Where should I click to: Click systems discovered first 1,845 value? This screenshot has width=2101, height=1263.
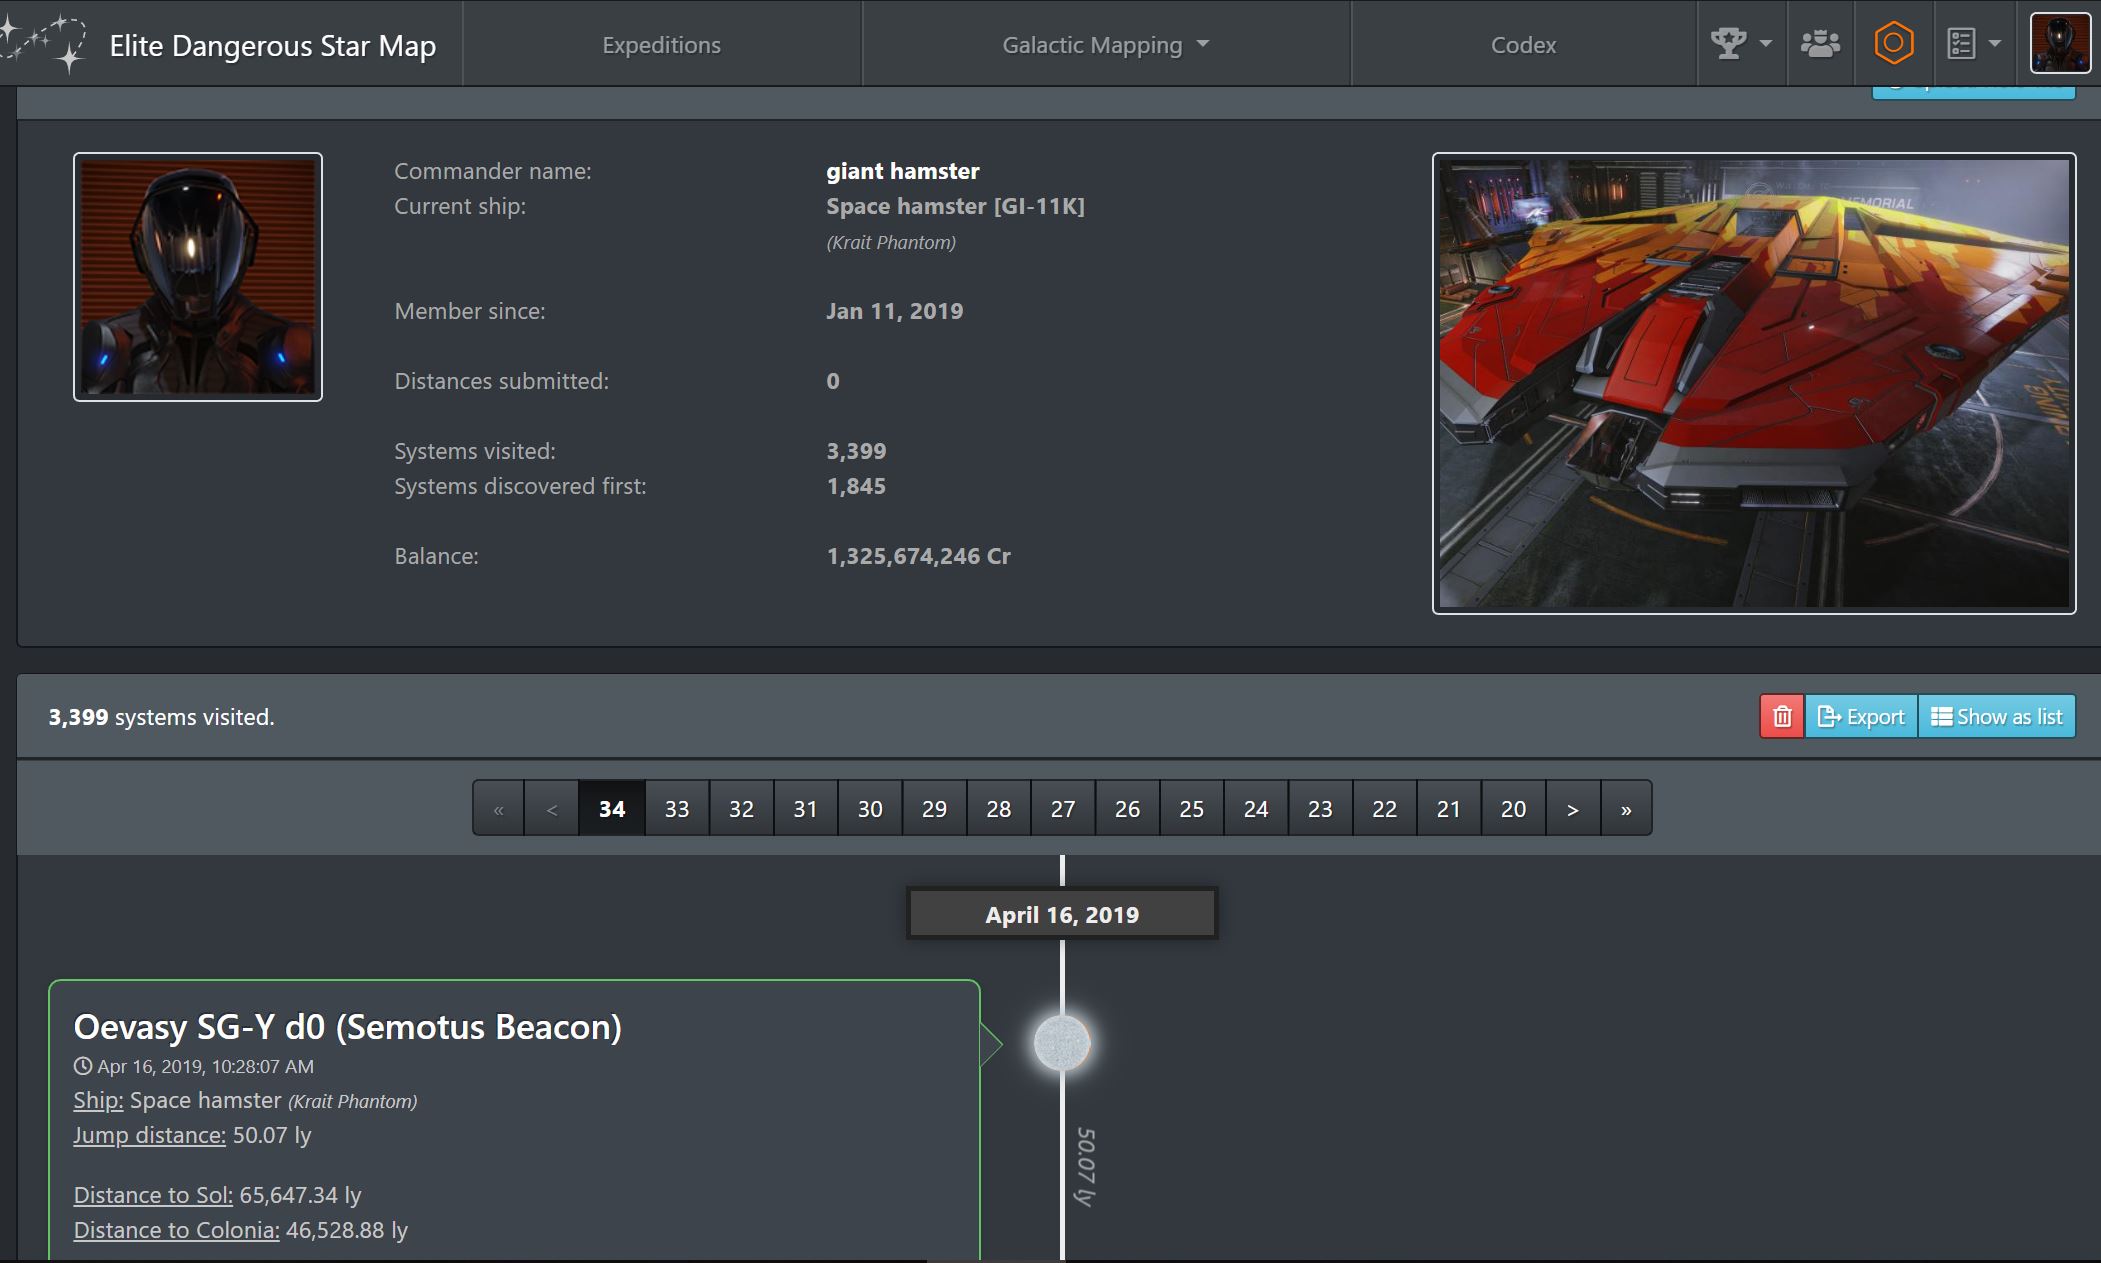pos(856,486)
